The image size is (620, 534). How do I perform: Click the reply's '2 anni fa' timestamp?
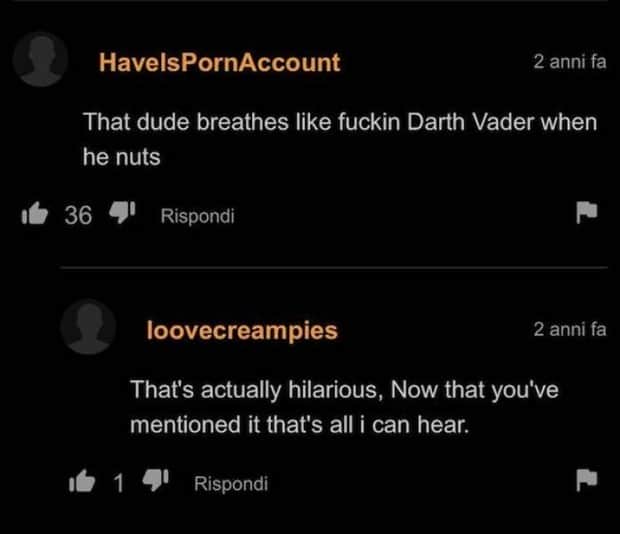click(x=570, y=329)
